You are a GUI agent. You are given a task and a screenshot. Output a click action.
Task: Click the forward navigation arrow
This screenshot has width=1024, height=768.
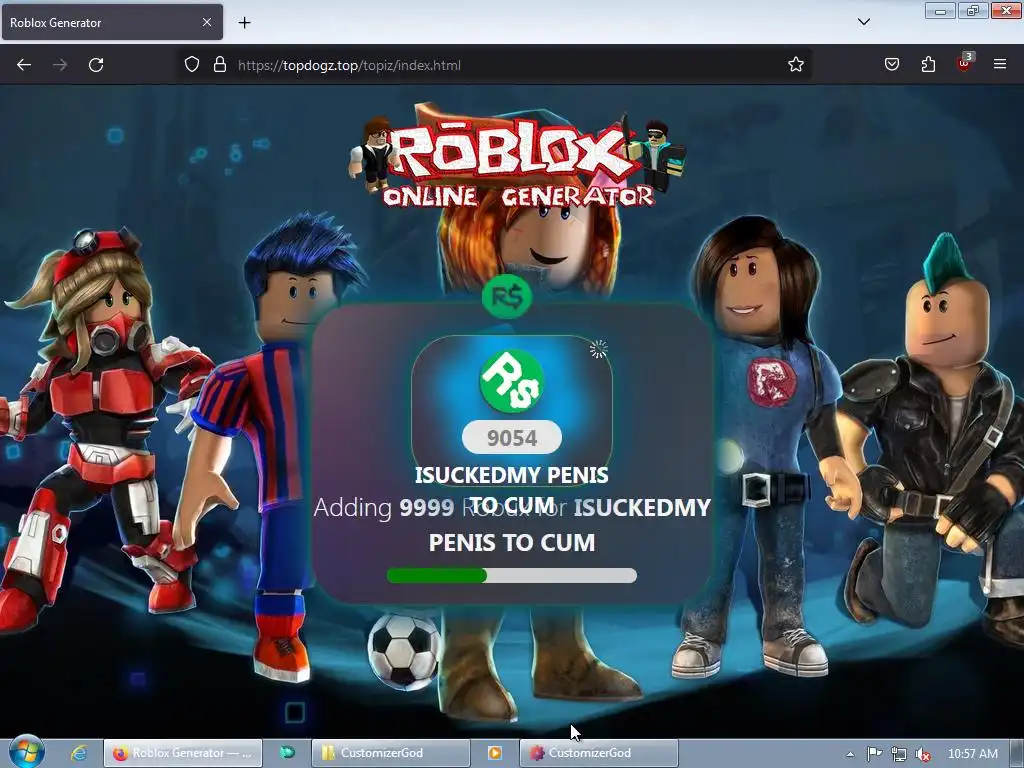click(x=60, y=65)
